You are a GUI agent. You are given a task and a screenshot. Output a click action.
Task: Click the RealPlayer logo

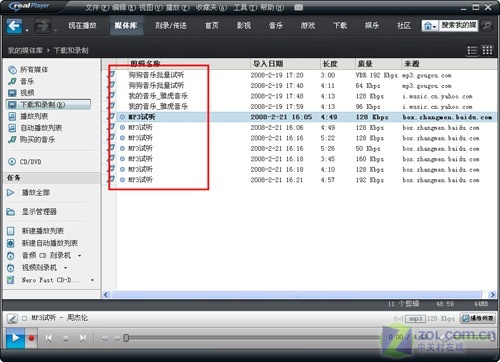(x=29, y=6)
